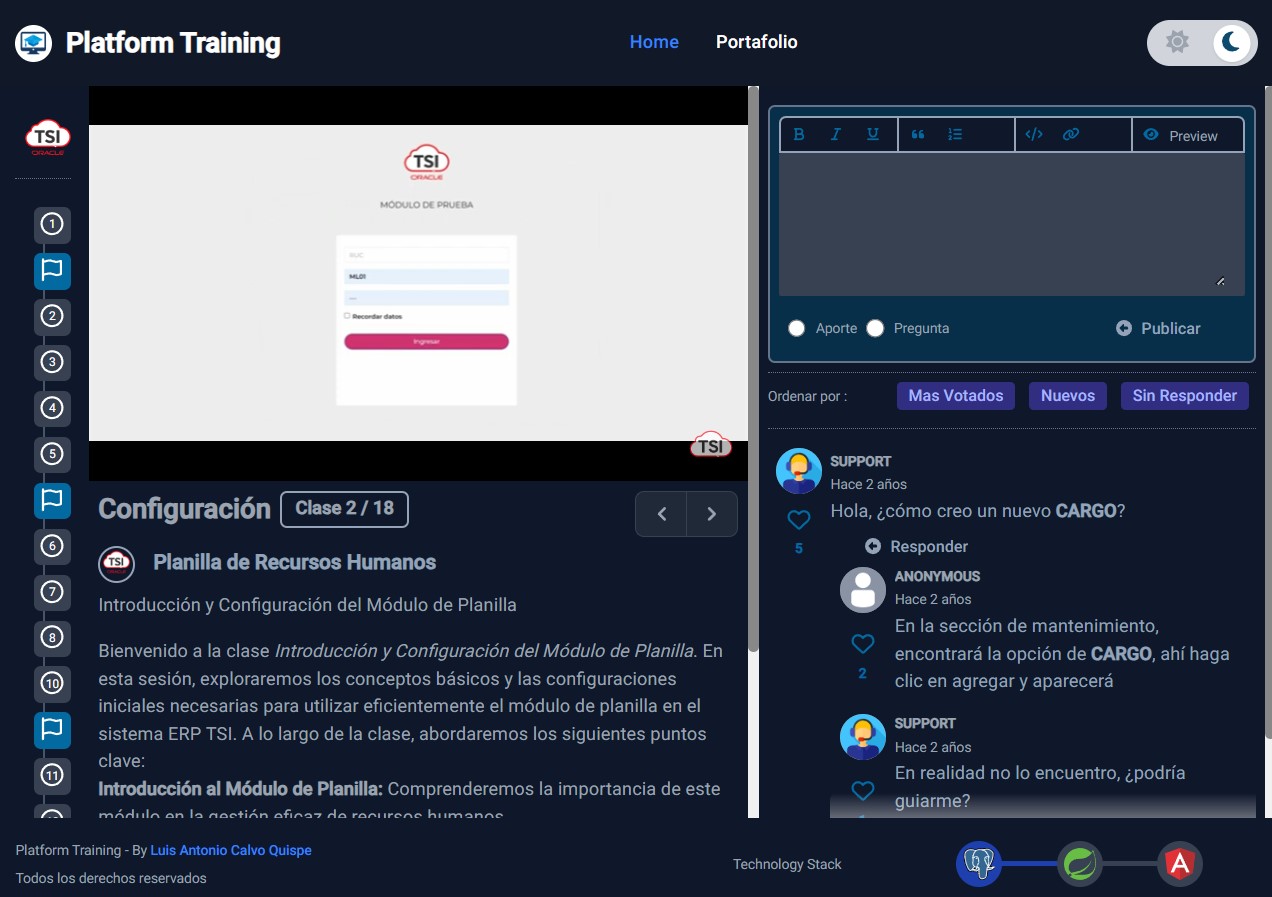The height and width of the screenshot is (897, 1272).
Task: Open Luis Antonio Calvo Quispe link
Action: (x=231, y=850)
